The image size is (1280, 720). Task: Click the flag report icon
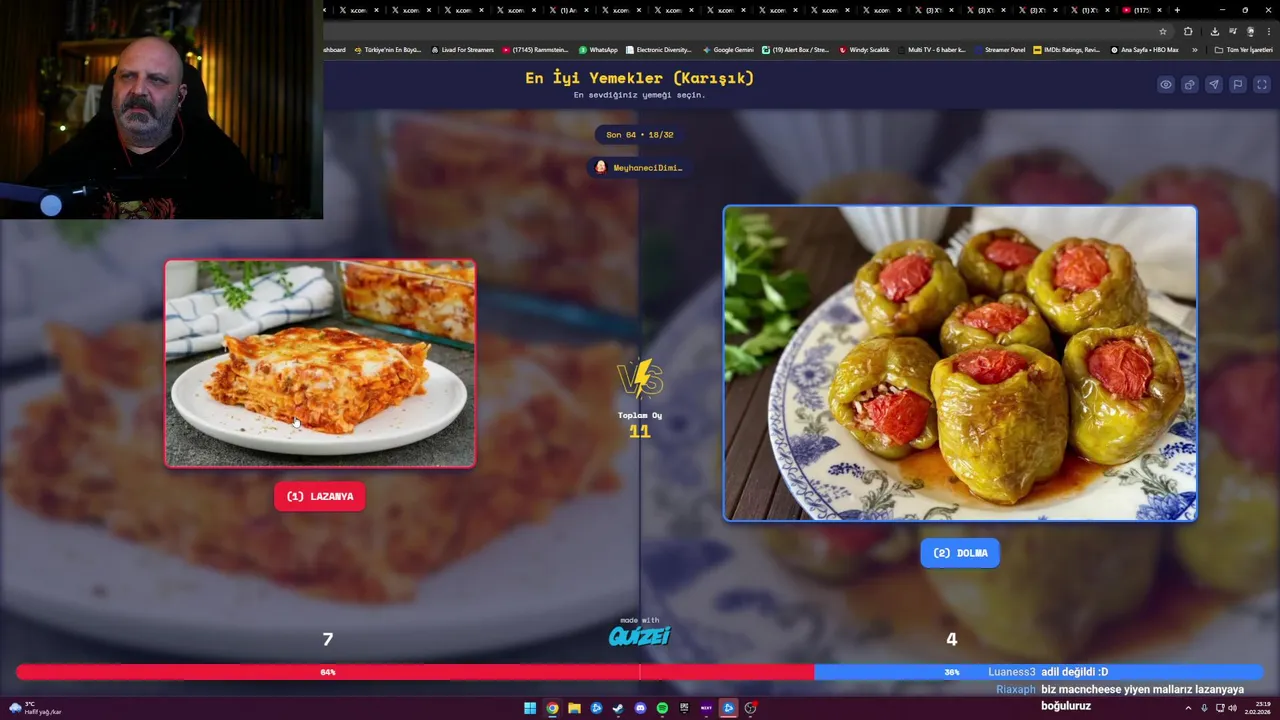1237,85
